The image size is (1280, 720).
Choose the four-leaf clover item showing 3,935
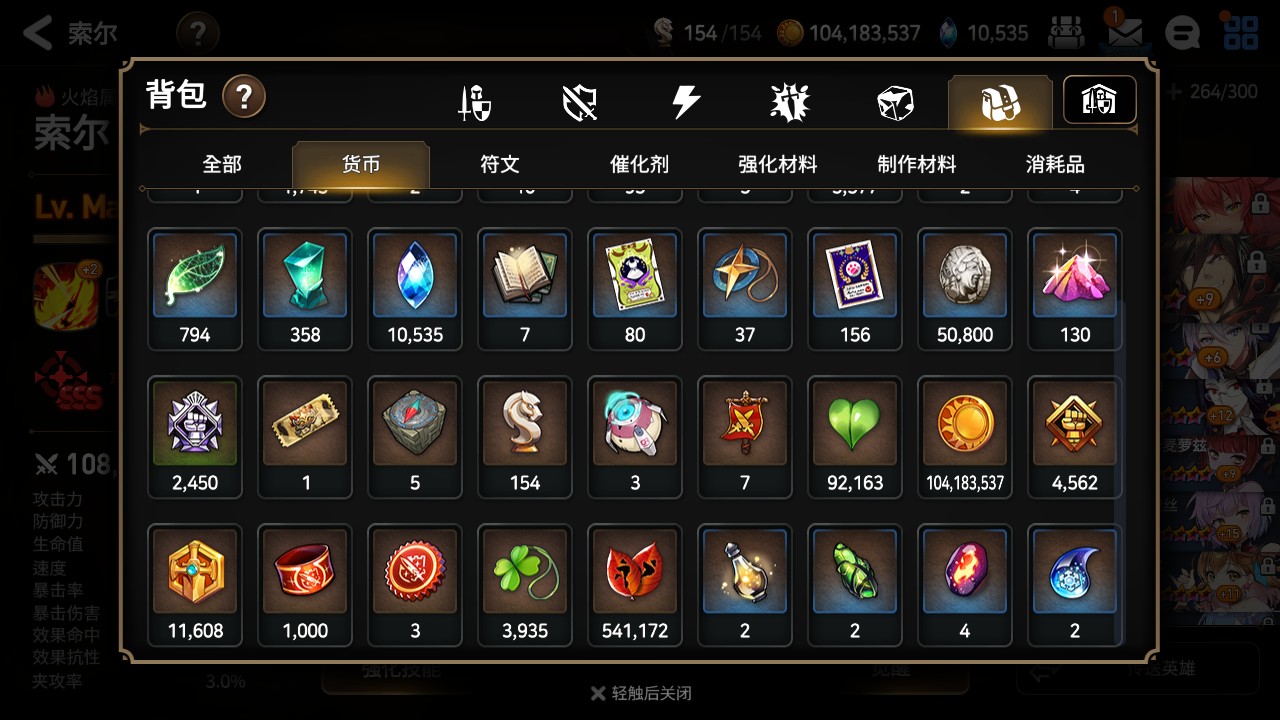[x=525, y=585]
